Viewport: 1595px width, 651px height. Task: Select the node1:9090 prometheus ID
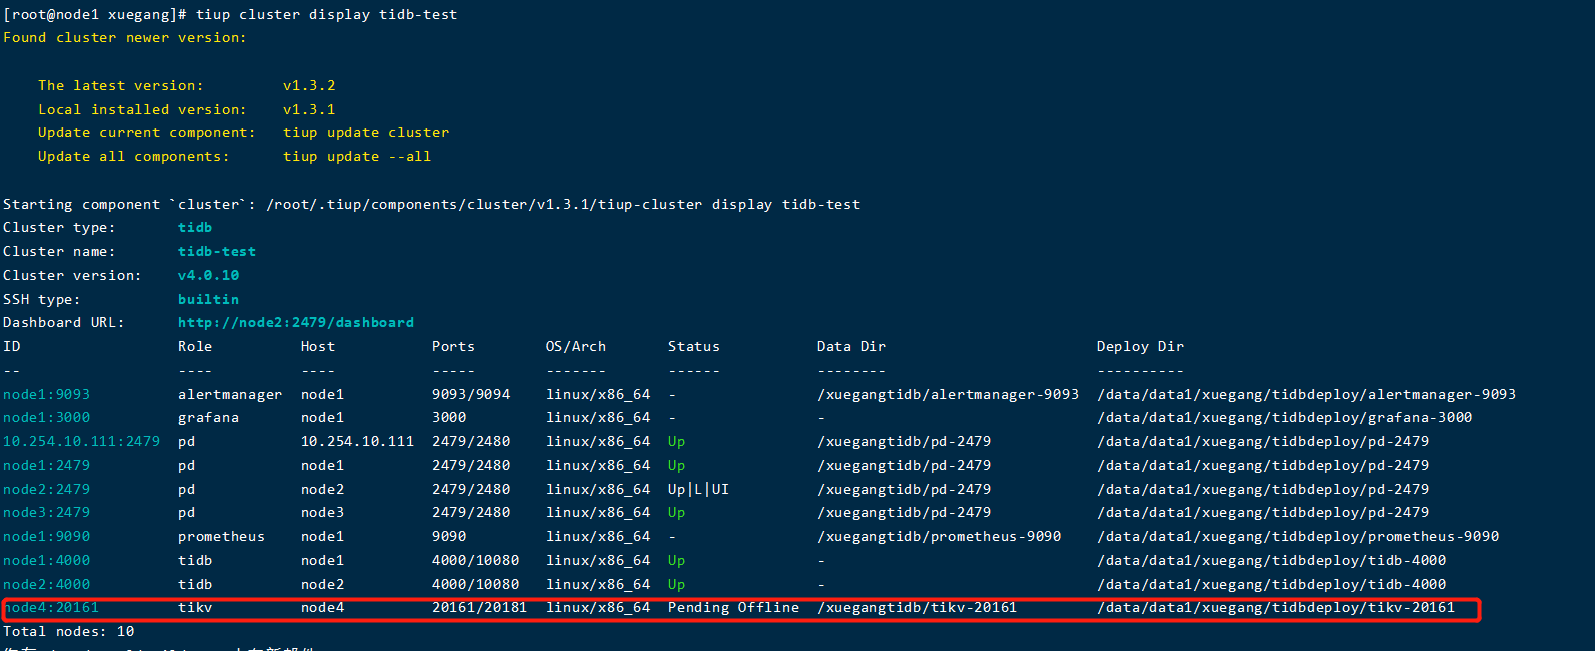[x=46, y=537]
